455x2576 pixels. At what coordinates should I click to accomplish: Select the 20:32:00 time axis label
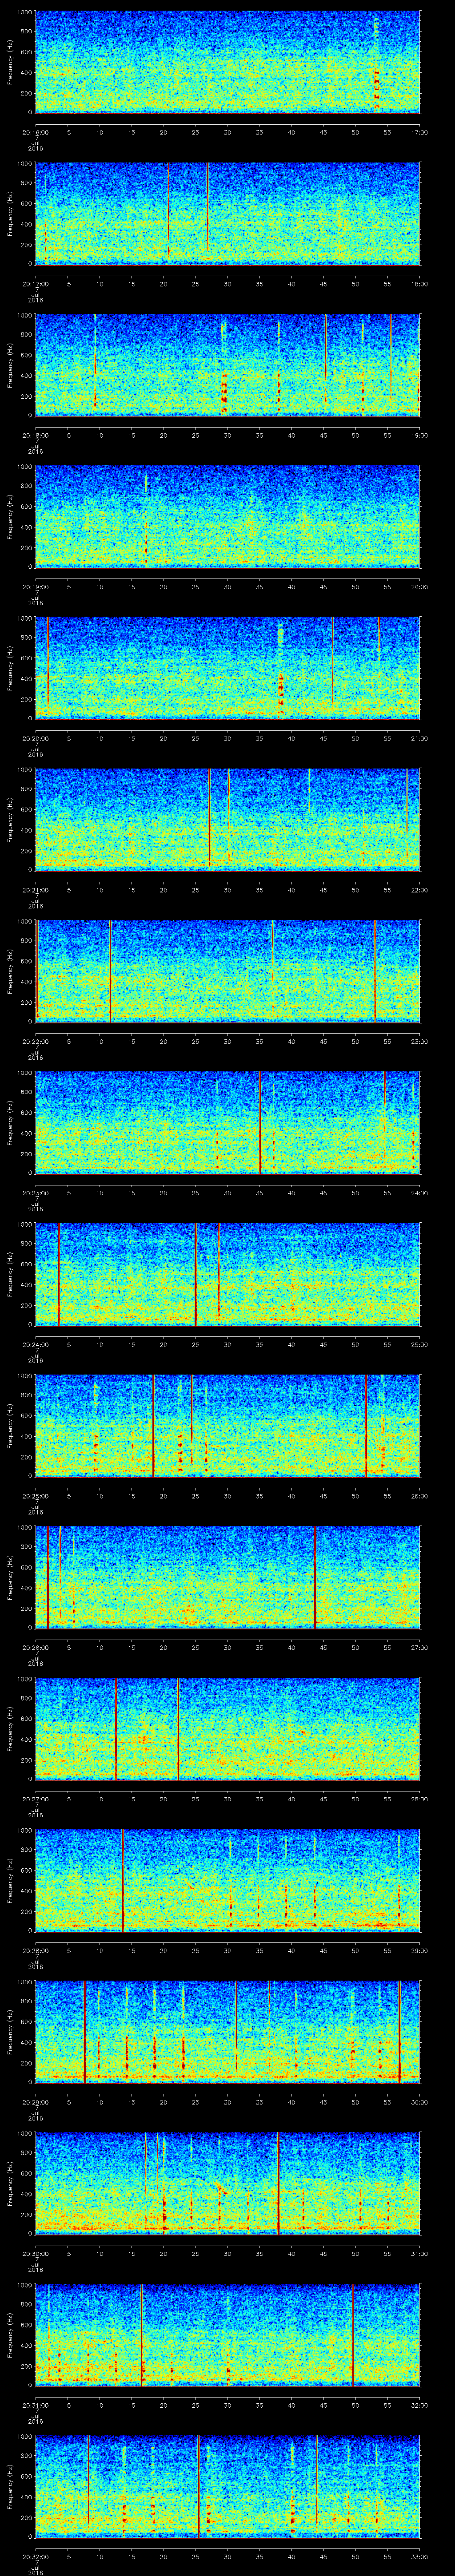click(36, 2555)
